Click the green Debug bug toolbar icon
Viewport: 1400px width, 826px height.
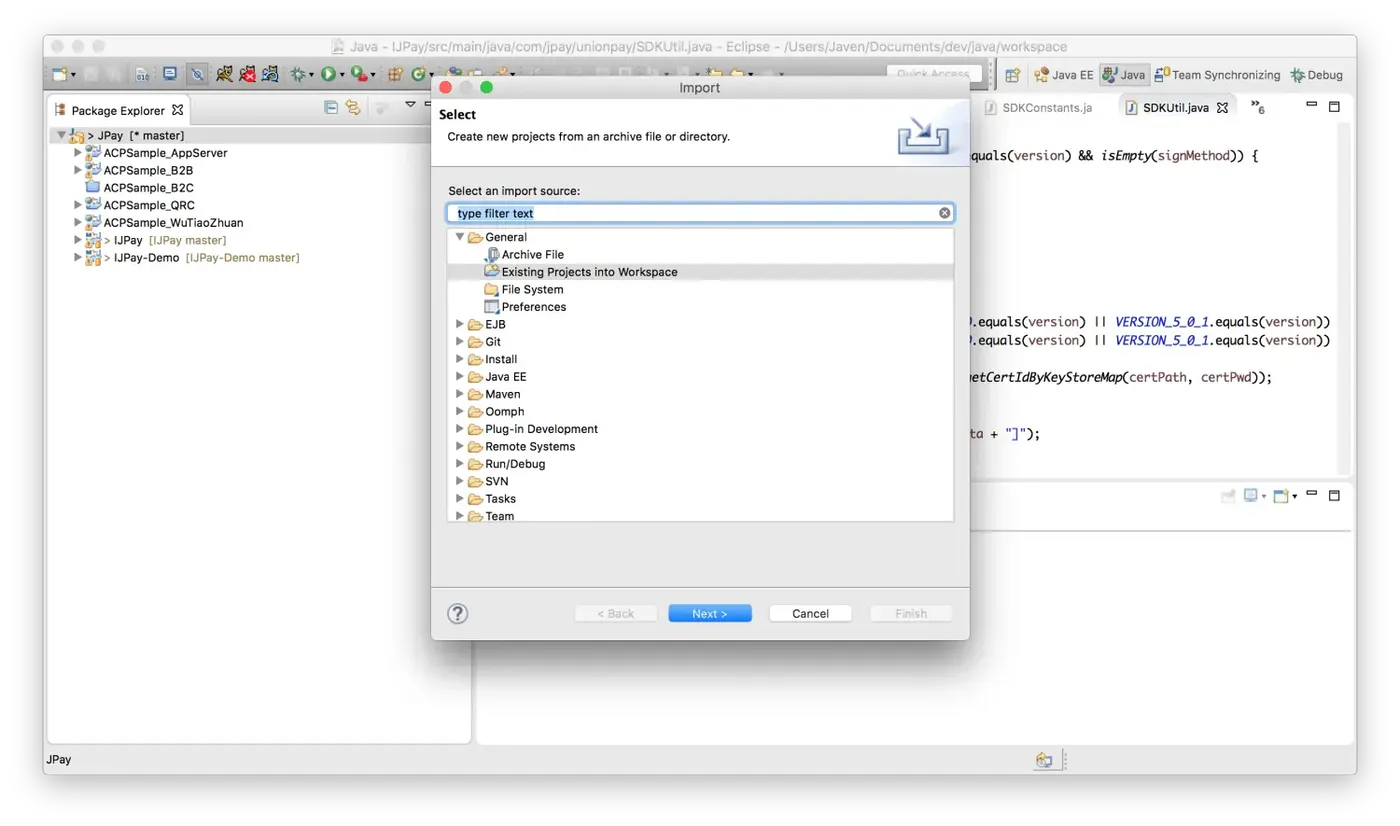pos(297,74)
